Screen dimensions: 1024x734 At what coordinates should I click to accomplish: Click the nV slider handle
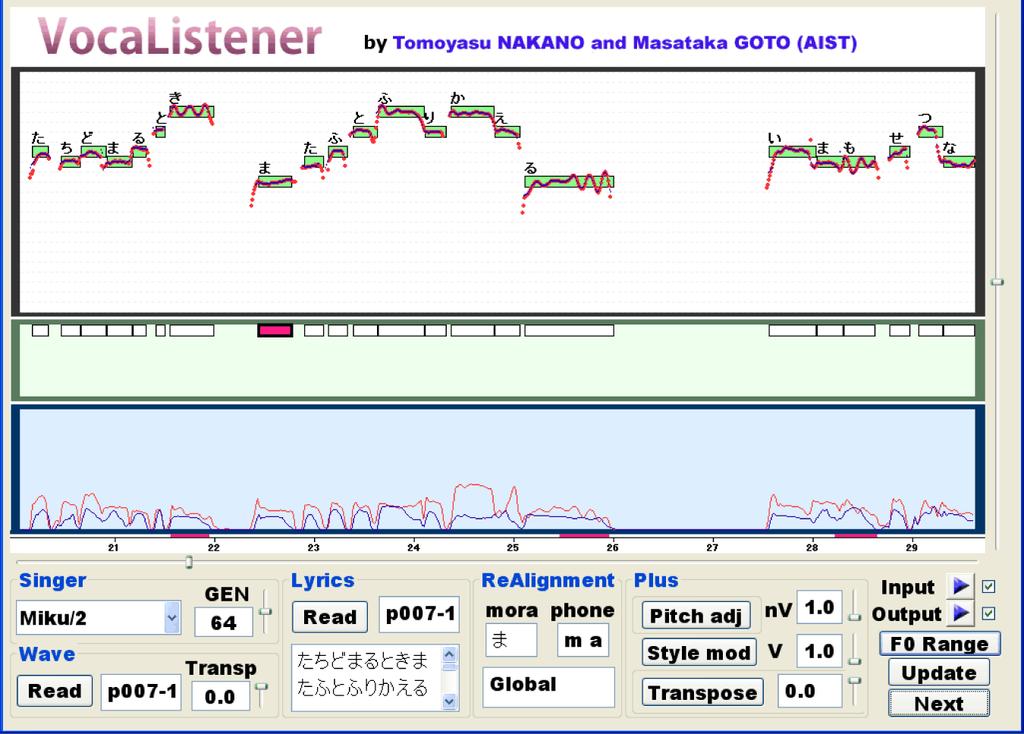tap(855, 617)
